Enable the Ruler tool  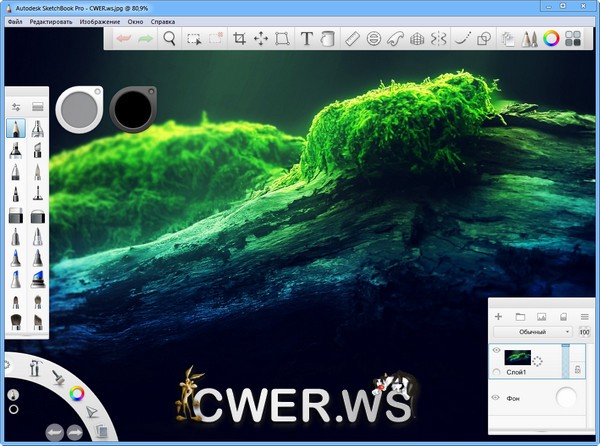click(351, 39)
